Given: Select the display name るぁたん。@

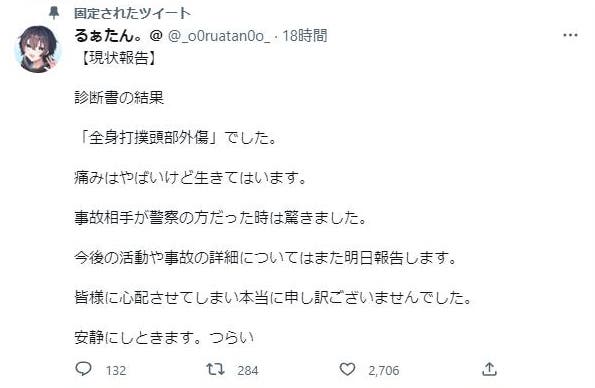Looking at the screenshot, I should (119, 36).
